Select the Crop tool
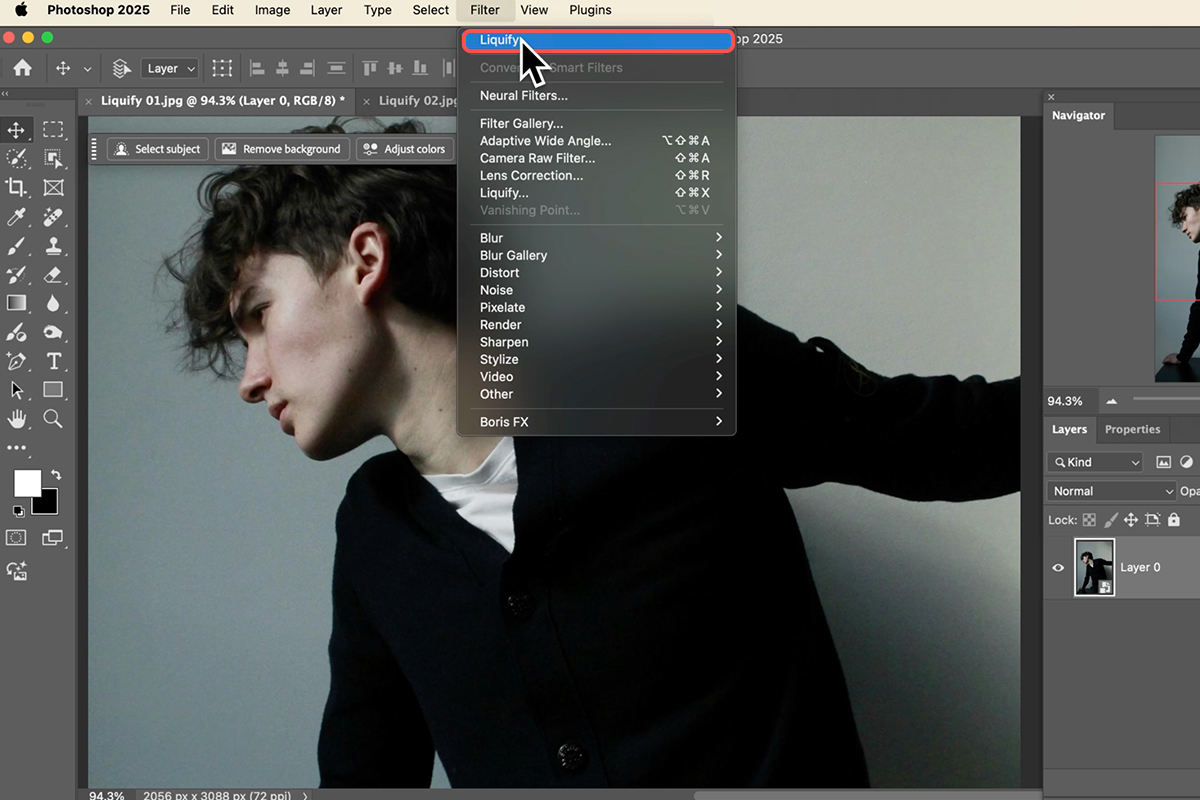This screenshot has width=1200, height=800. coord(17,187)
